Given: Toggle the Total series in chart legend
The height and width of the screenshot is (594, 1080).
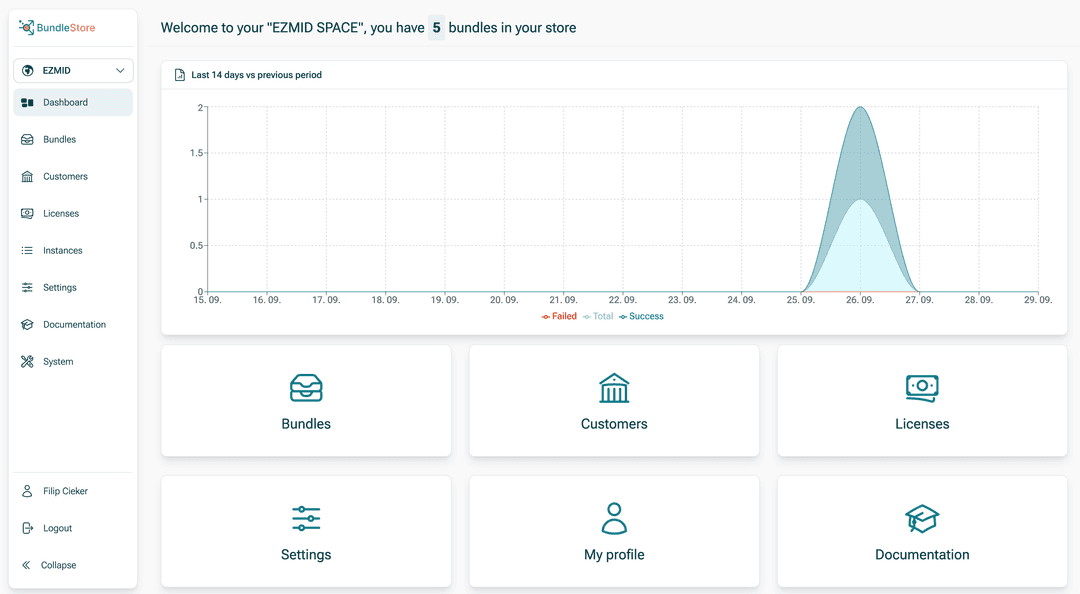Looking at the screenshot, I should pyautogui.click(x=598, y=316).
